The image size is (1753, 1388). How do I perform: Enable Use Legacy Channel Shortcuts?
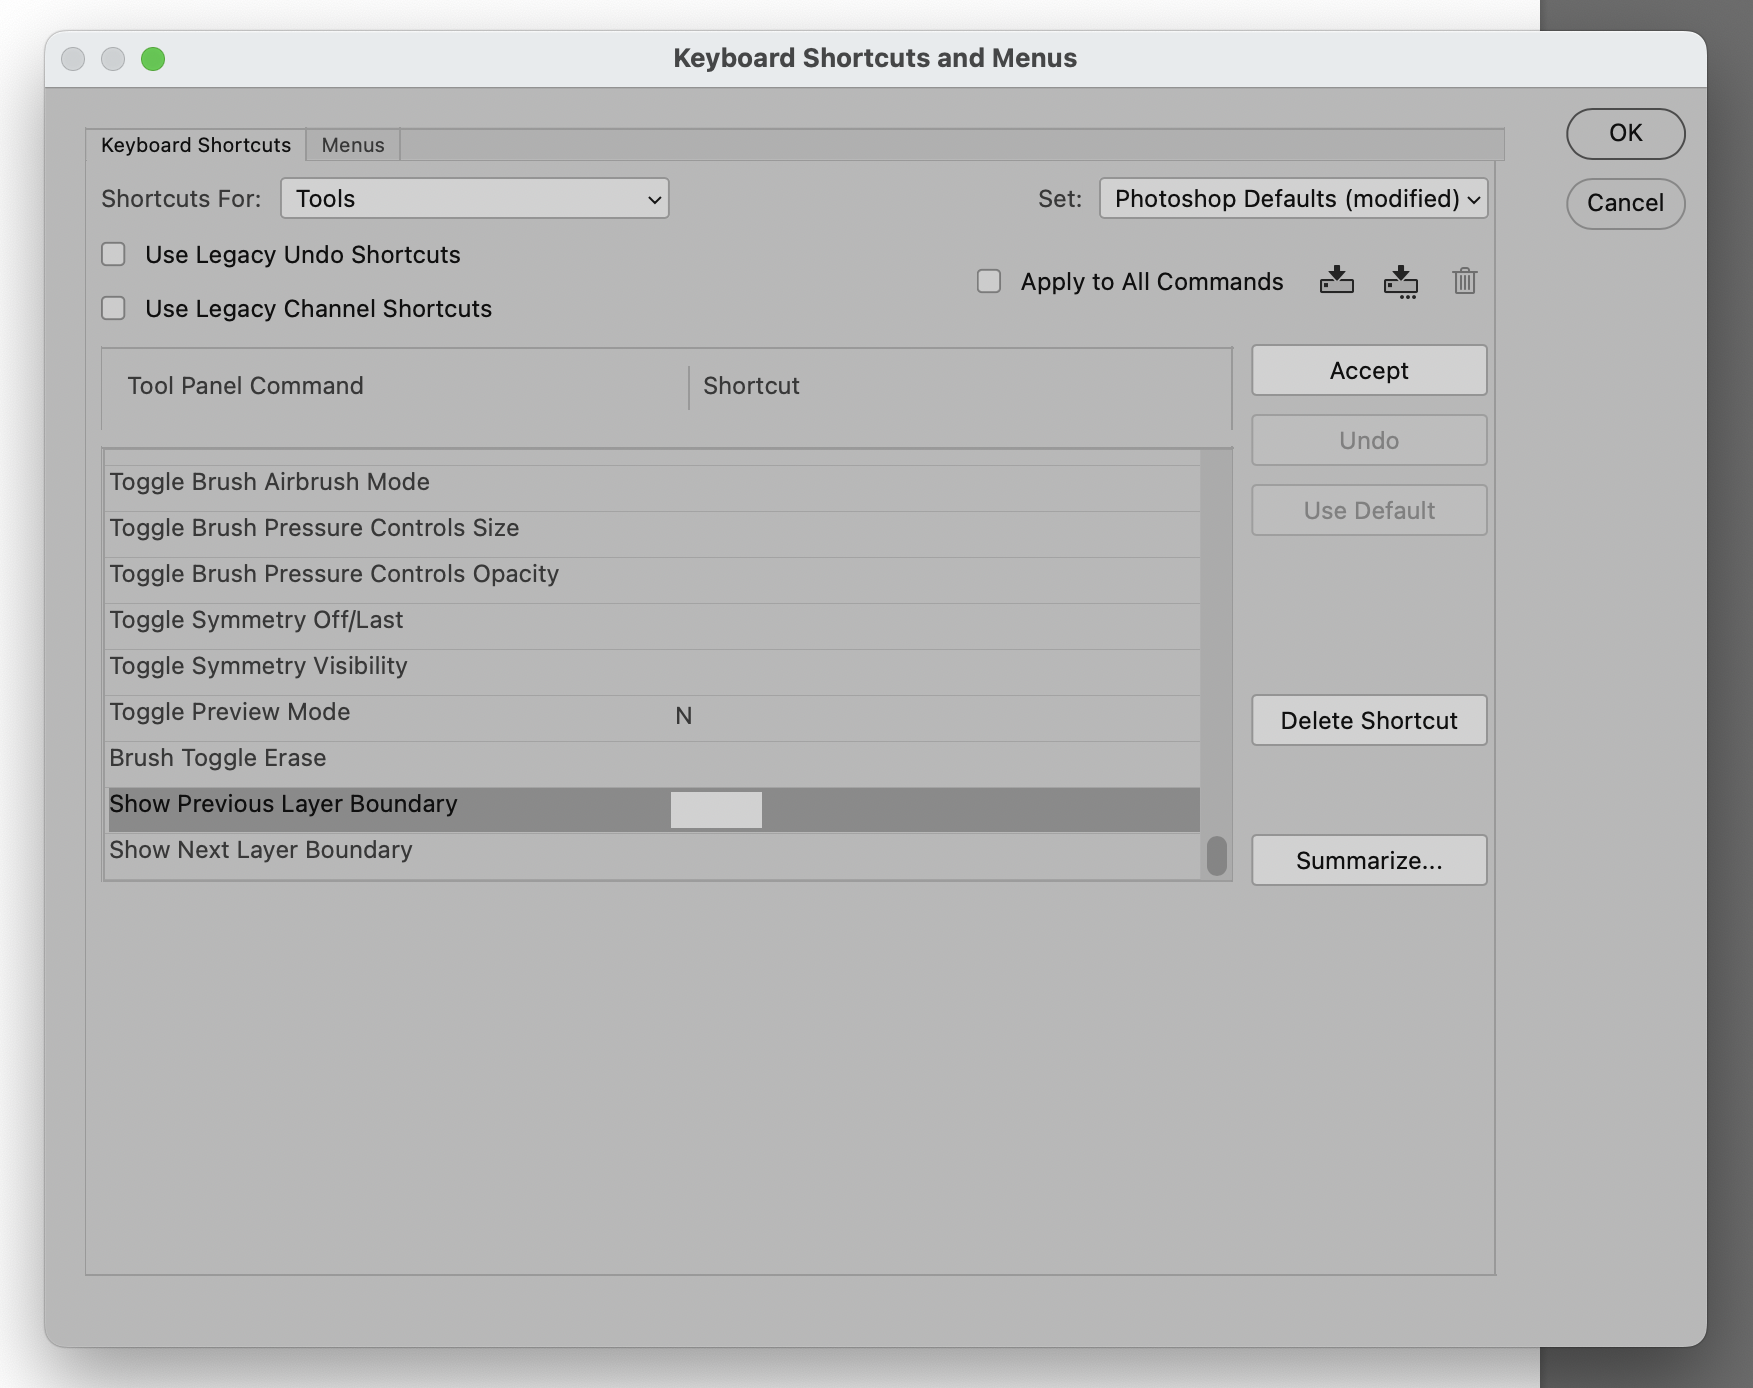(113, 308)
